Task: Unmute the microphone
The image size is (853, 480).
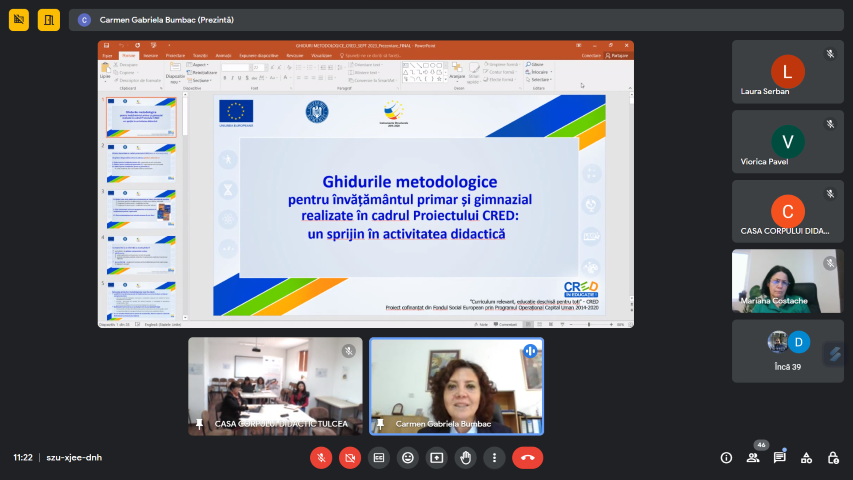Action: click(x=321, y=457)
